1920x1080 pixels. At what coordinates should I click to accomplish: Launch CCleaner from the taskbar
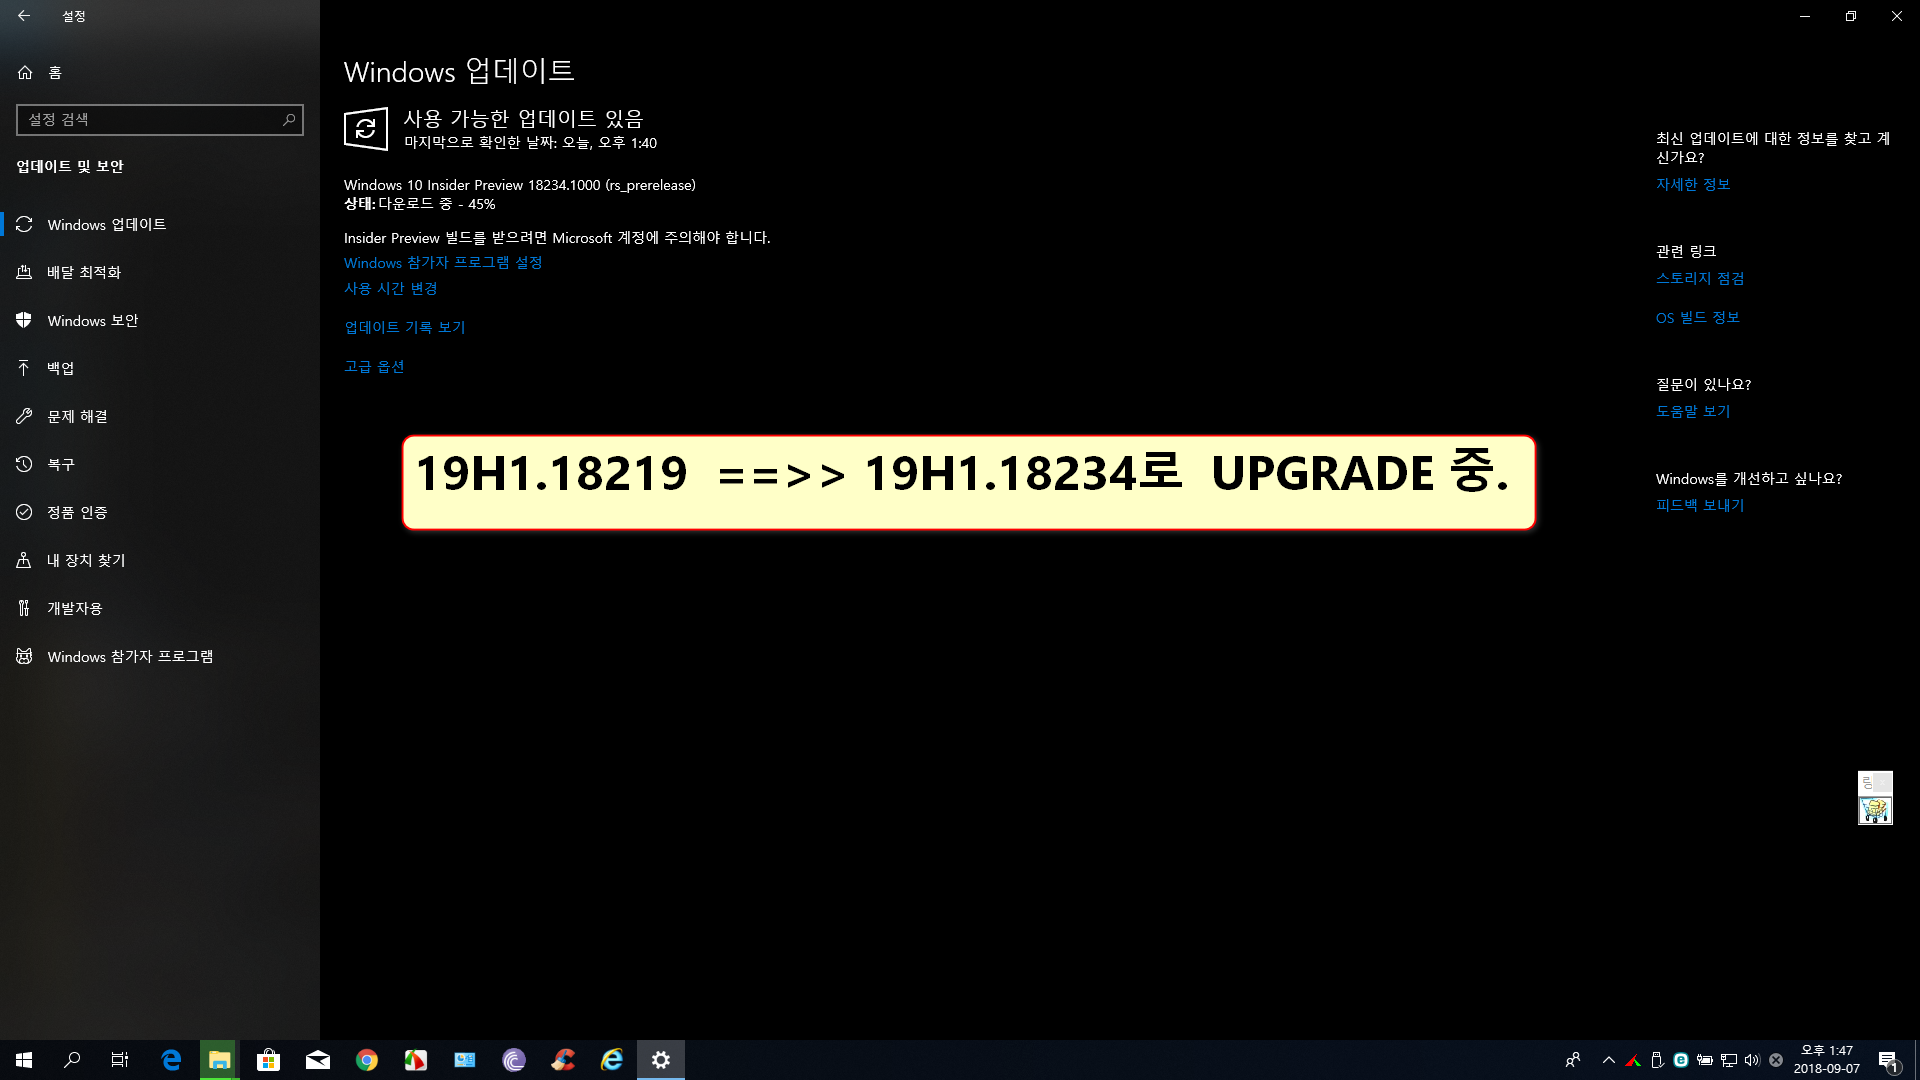click(563, 1060)
